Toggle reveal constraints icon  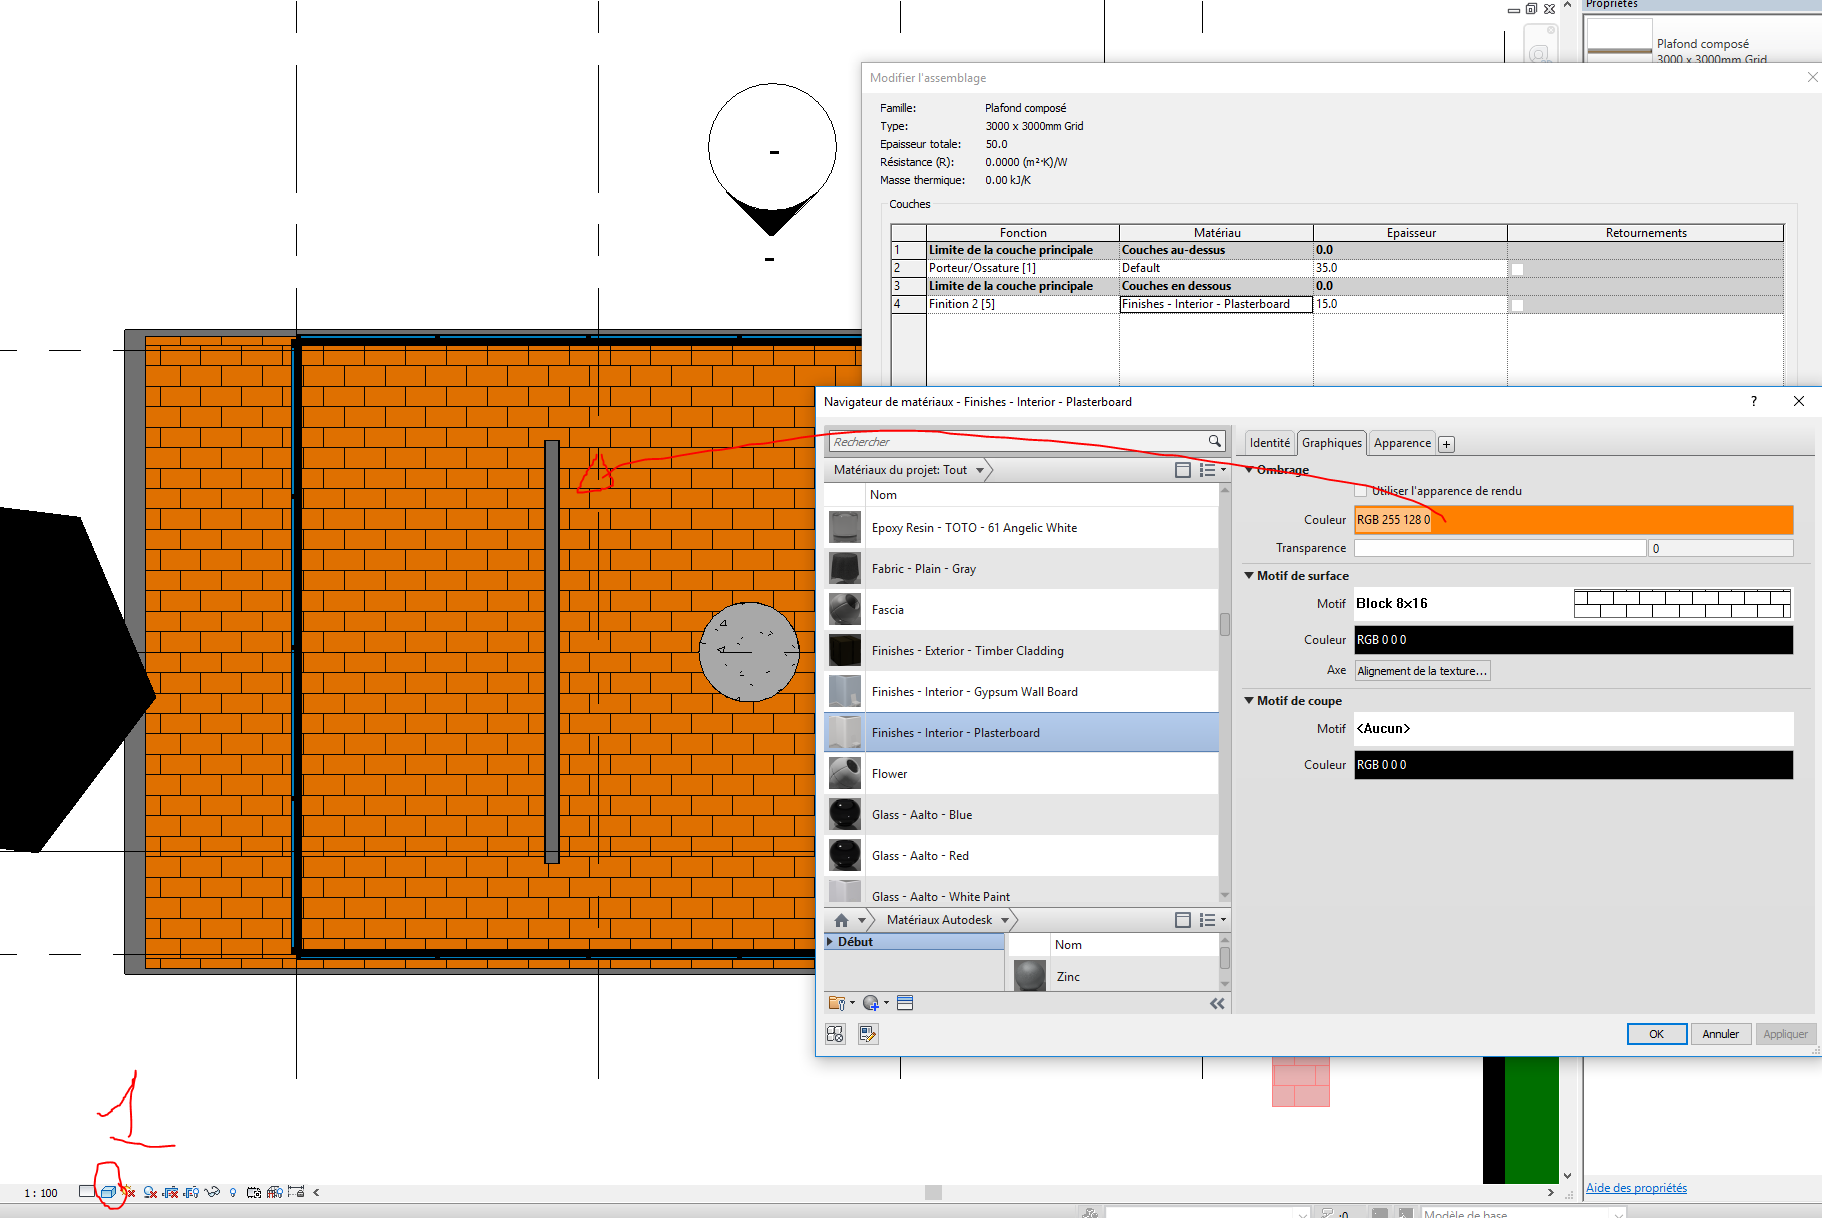coord(296,1192)
